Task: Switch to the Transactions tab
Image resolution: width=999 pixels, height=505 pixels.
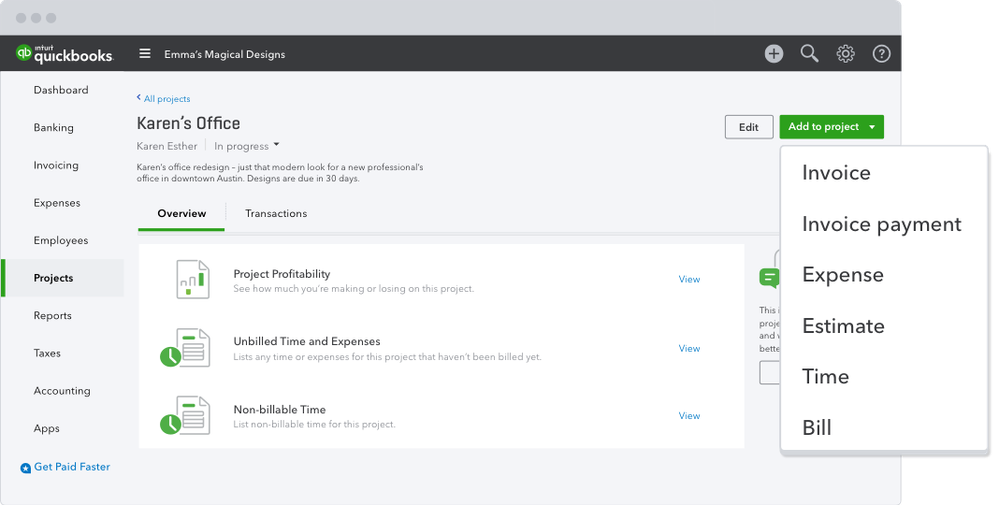Action: coord(276,213)
